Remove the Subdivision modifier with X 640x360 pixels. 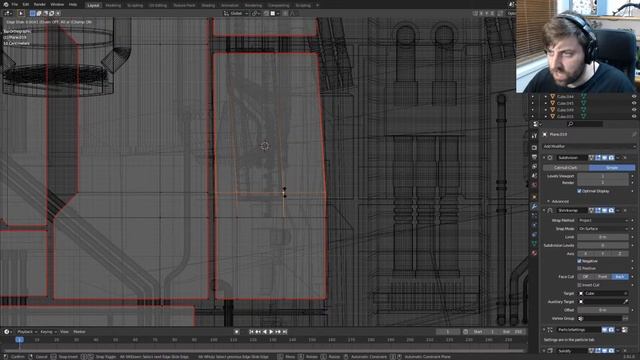pyautogui.click(x=625, y=158)
